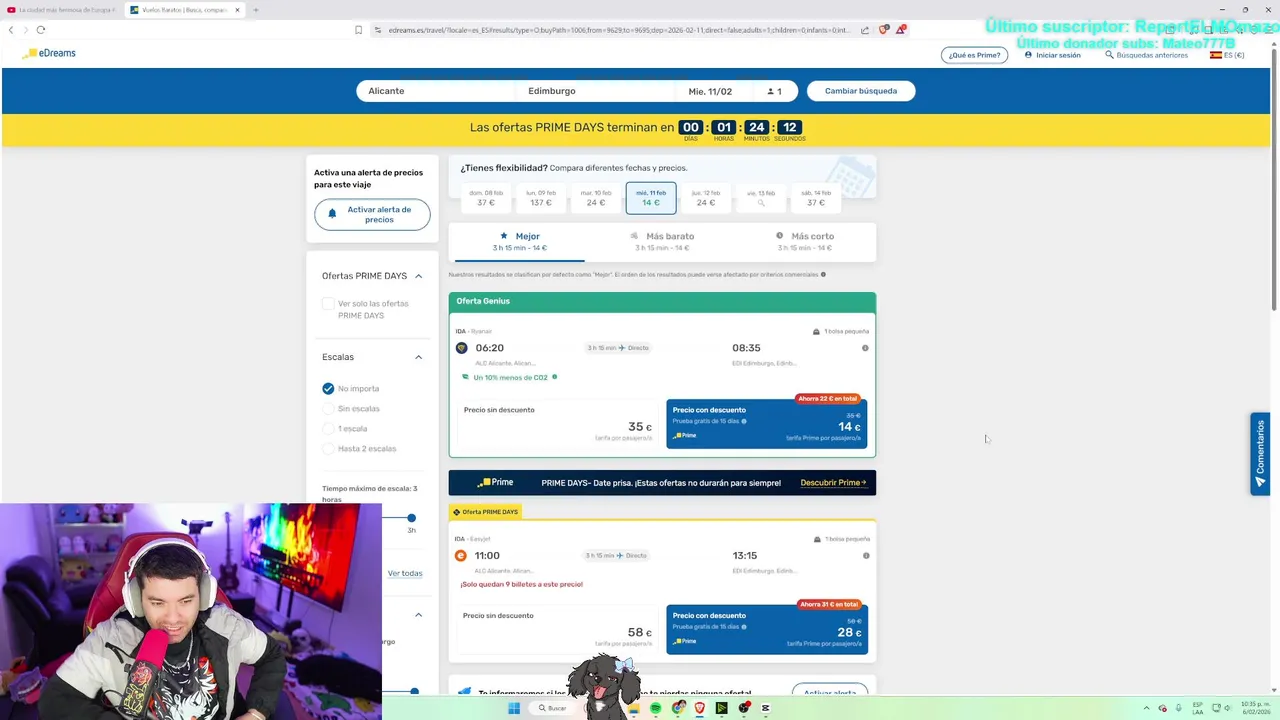Viewport: 1280px width, 720px height.
Task: Choose 35 € price without discount
Action: [x=557, y=425]
